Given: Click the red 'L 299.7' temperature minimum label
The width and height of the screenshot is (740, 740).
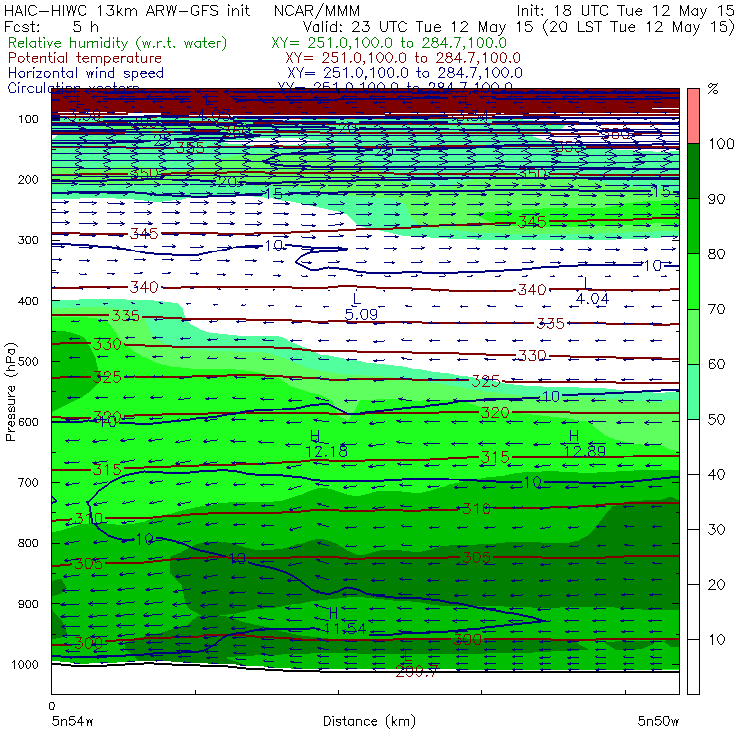Looking at the screenshot, I should coord(417,663).
